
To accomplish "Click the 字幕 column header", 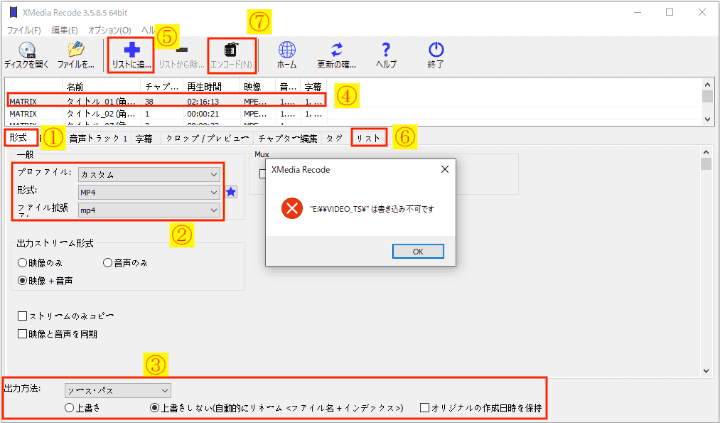I will (314, 86).
